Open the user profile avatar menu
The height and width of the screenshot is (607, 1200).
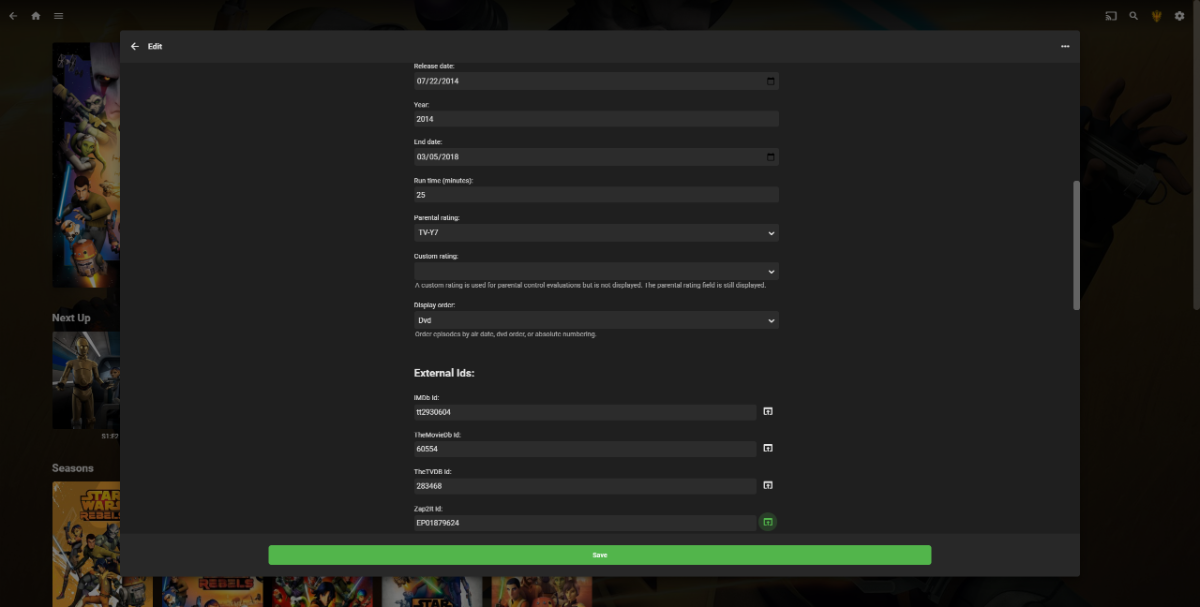pos(1156,16)
